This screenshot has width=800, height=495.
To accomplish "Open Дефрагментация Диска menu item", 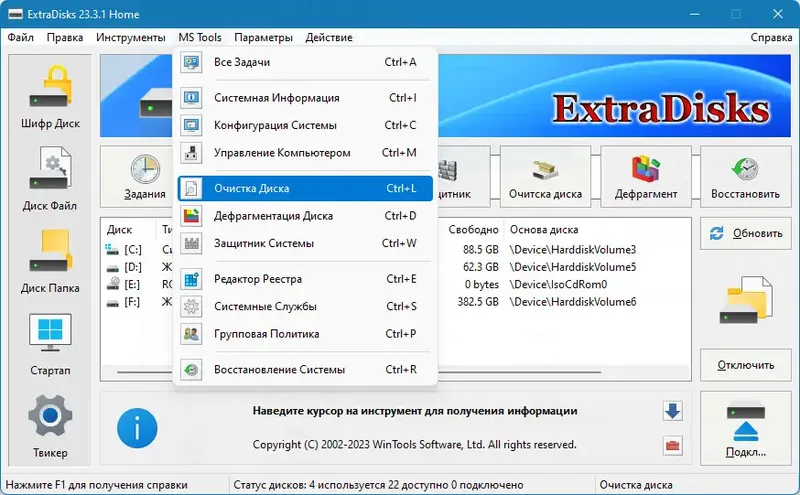I will (305, 216).
